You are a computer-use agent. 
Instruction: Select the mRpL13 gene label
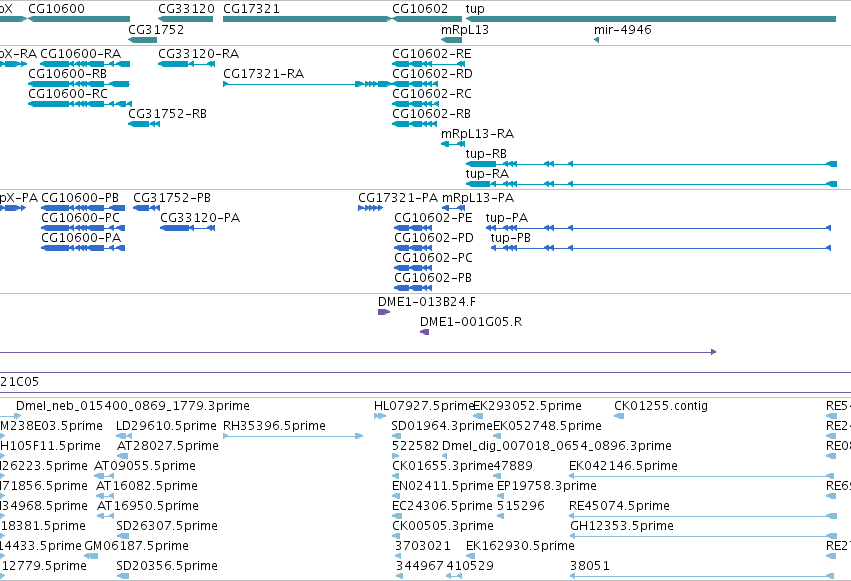465,29
